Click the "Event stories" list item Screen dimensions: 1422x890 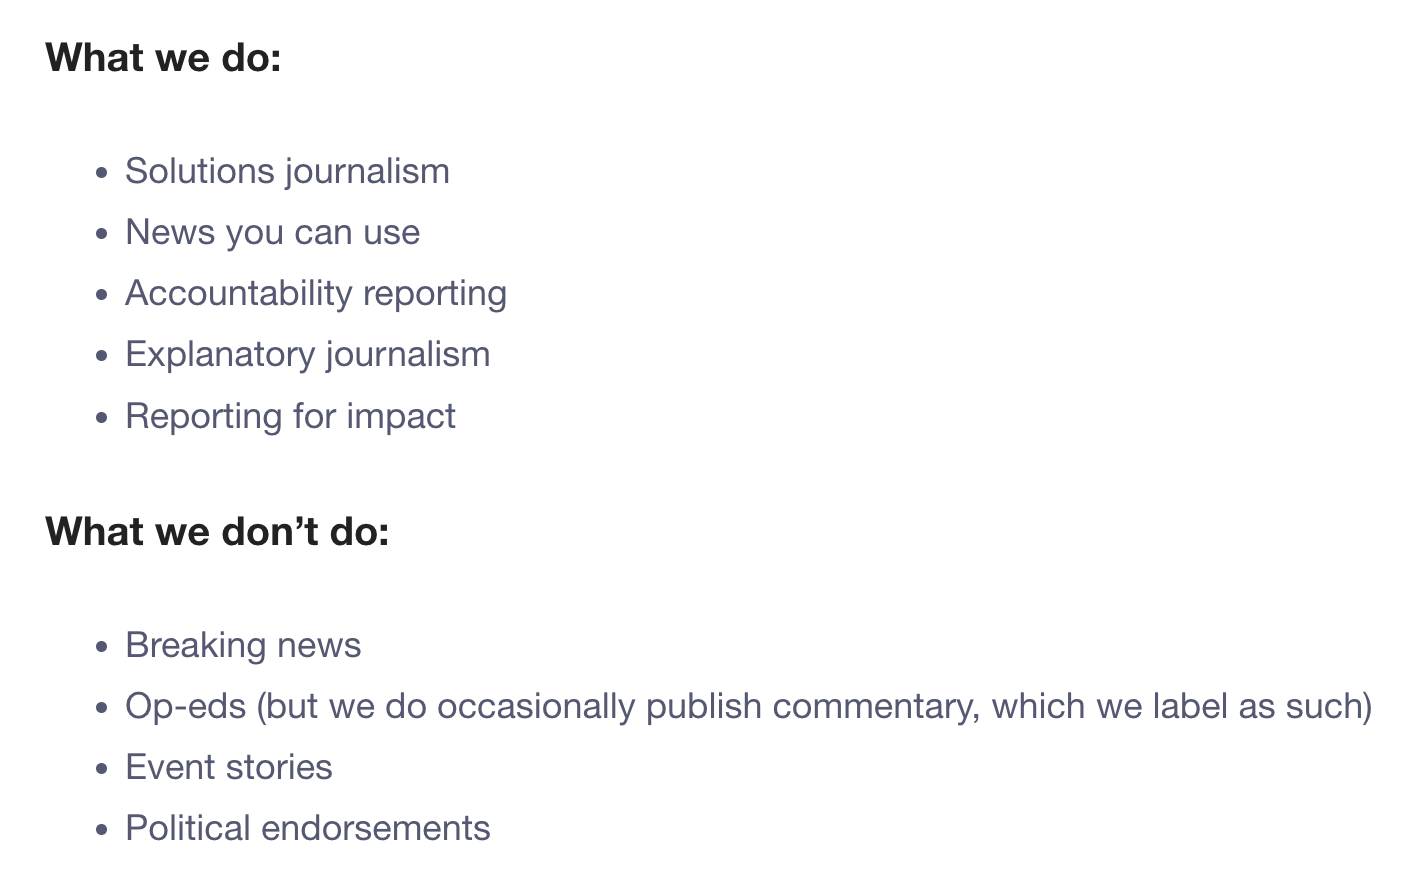pyautogui.click(x=228, y=767)
